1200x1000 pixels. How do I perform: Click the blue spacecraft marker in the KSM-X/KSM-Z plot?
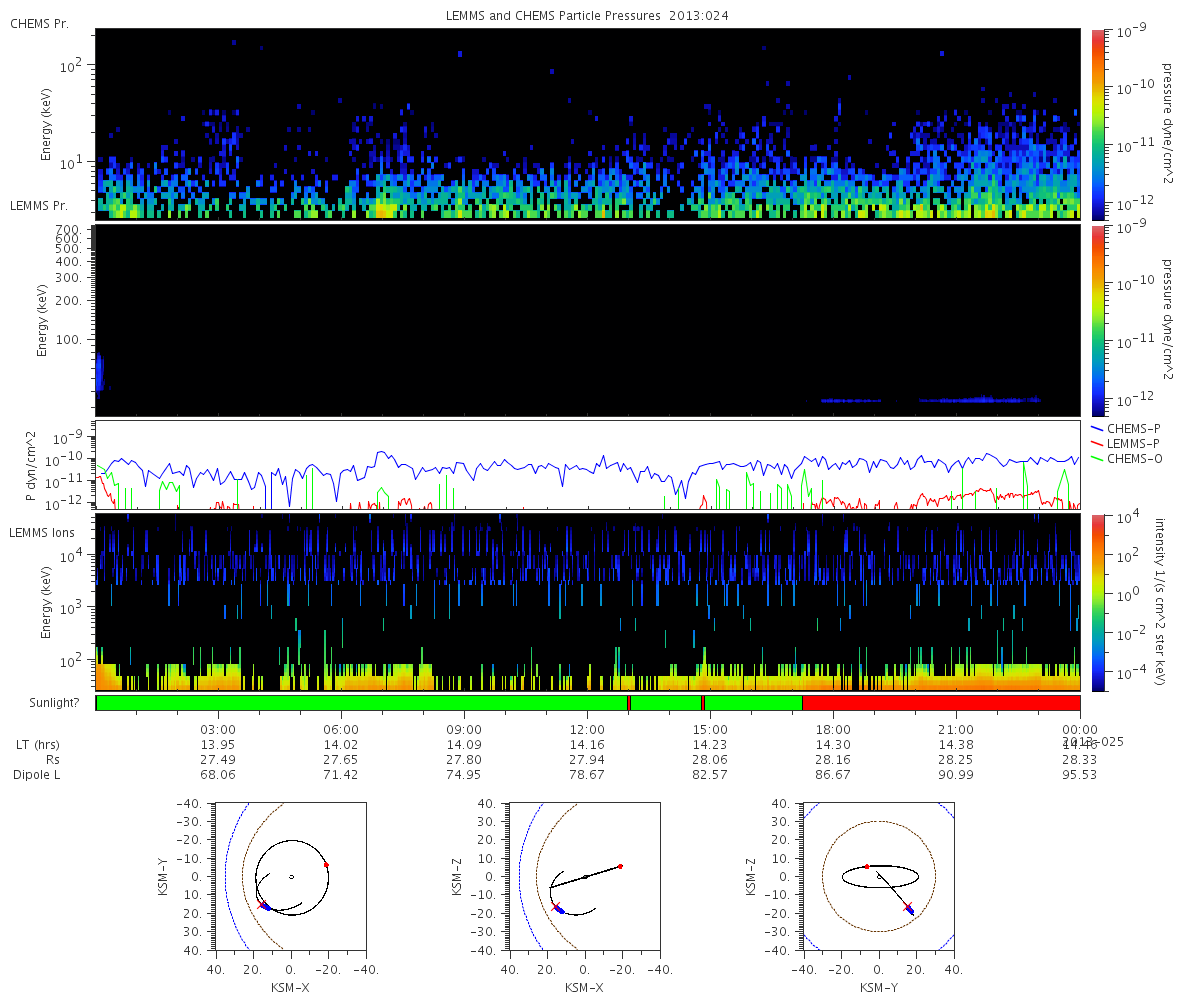pyautogui.click(x=560, y=910)
